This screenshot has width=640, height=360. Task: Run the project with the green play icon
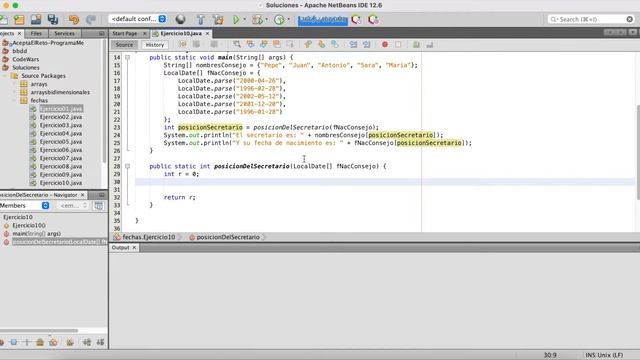point(236,19)
